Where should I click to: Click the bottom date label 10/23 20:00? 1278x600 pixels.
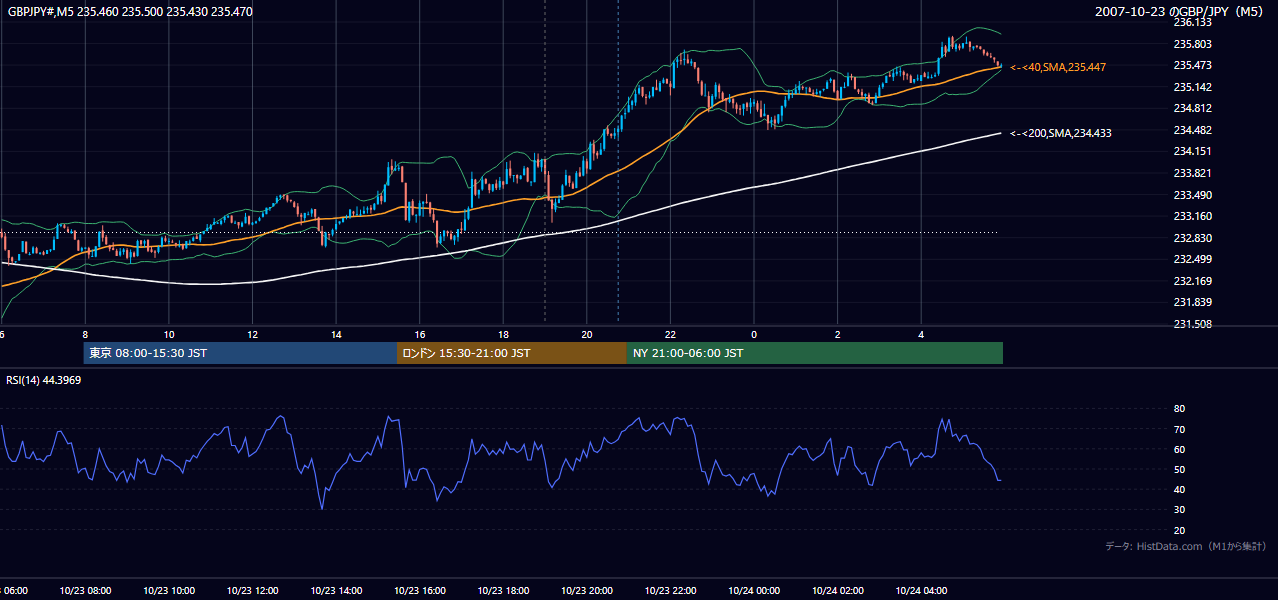click(x=586, y=591)
